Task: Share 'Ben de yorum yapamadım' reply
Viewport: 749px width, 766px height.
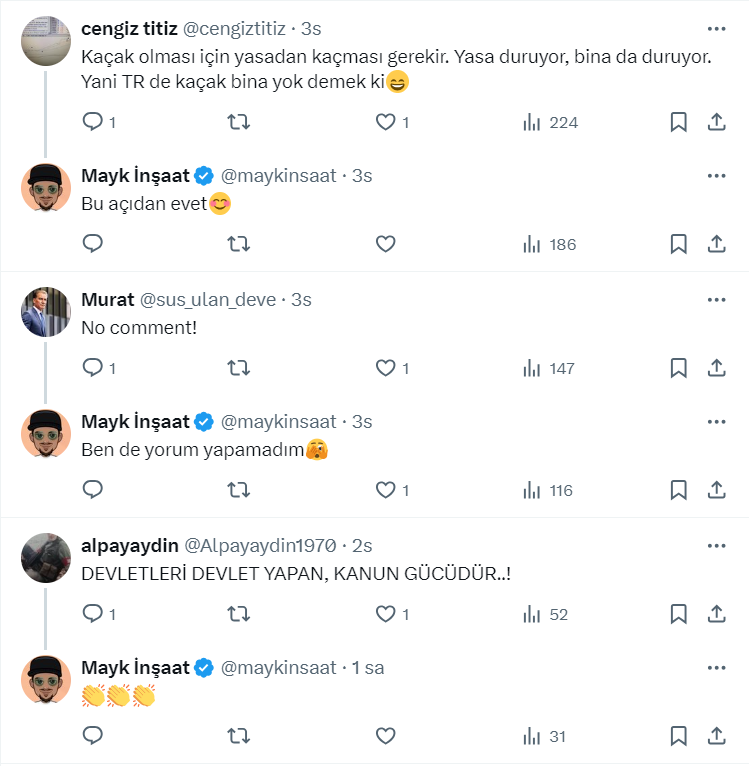Action: (x=716, y=490)
